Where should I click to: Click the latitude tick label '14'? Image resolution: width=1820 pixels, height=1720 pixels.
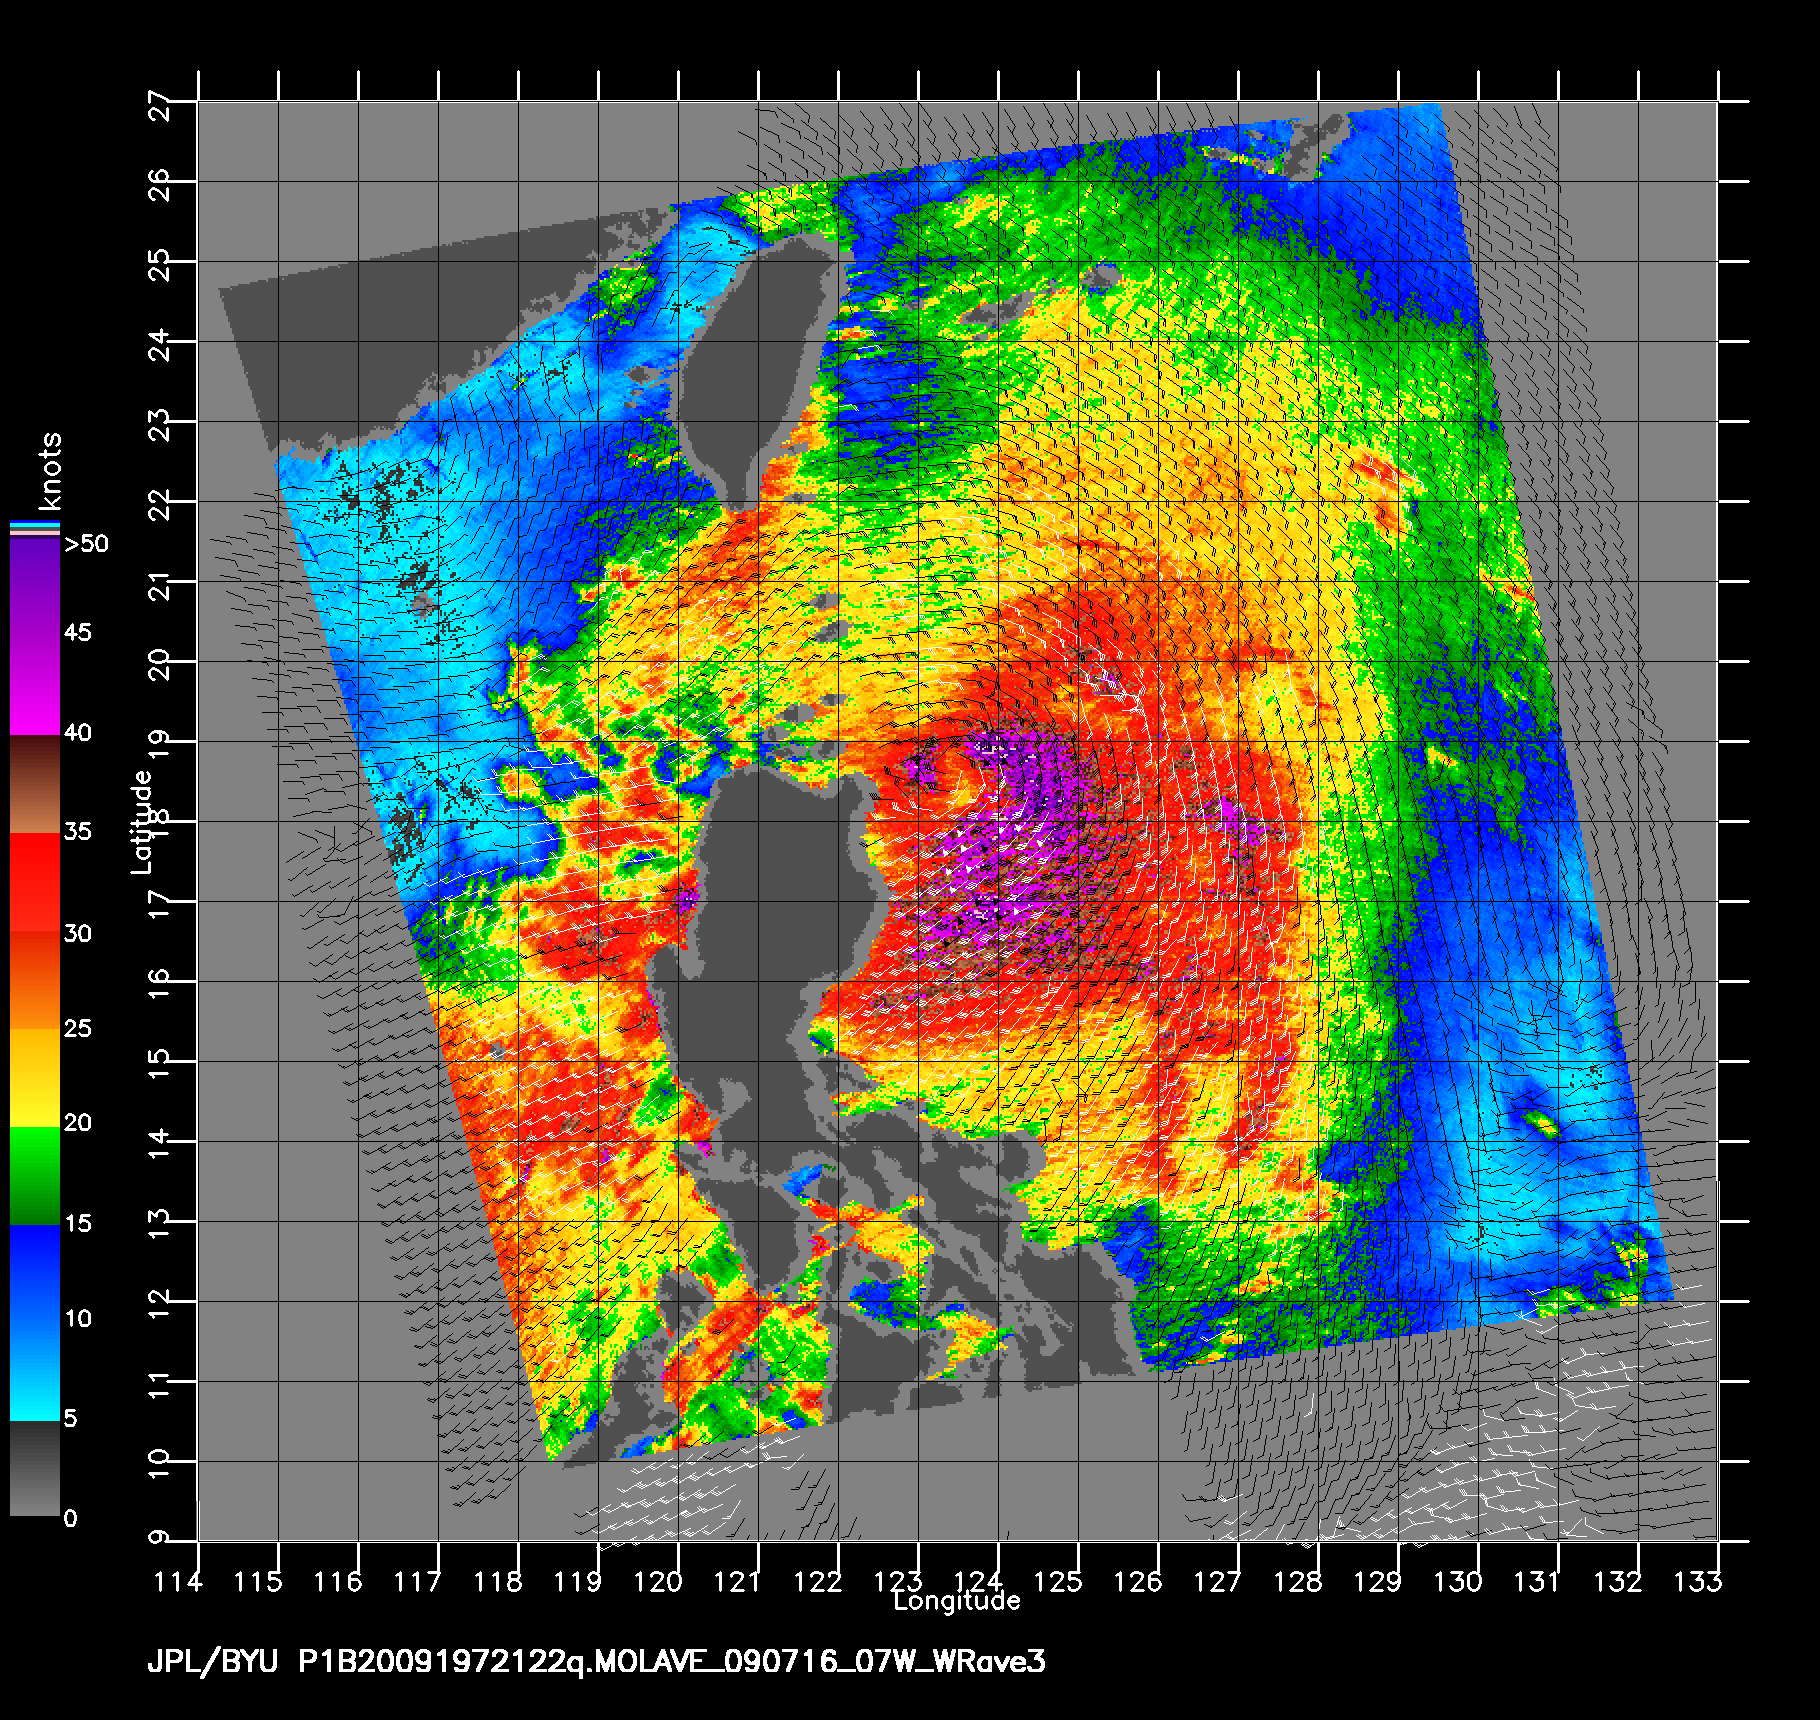pyautogui.click(x=159, y=1145)
